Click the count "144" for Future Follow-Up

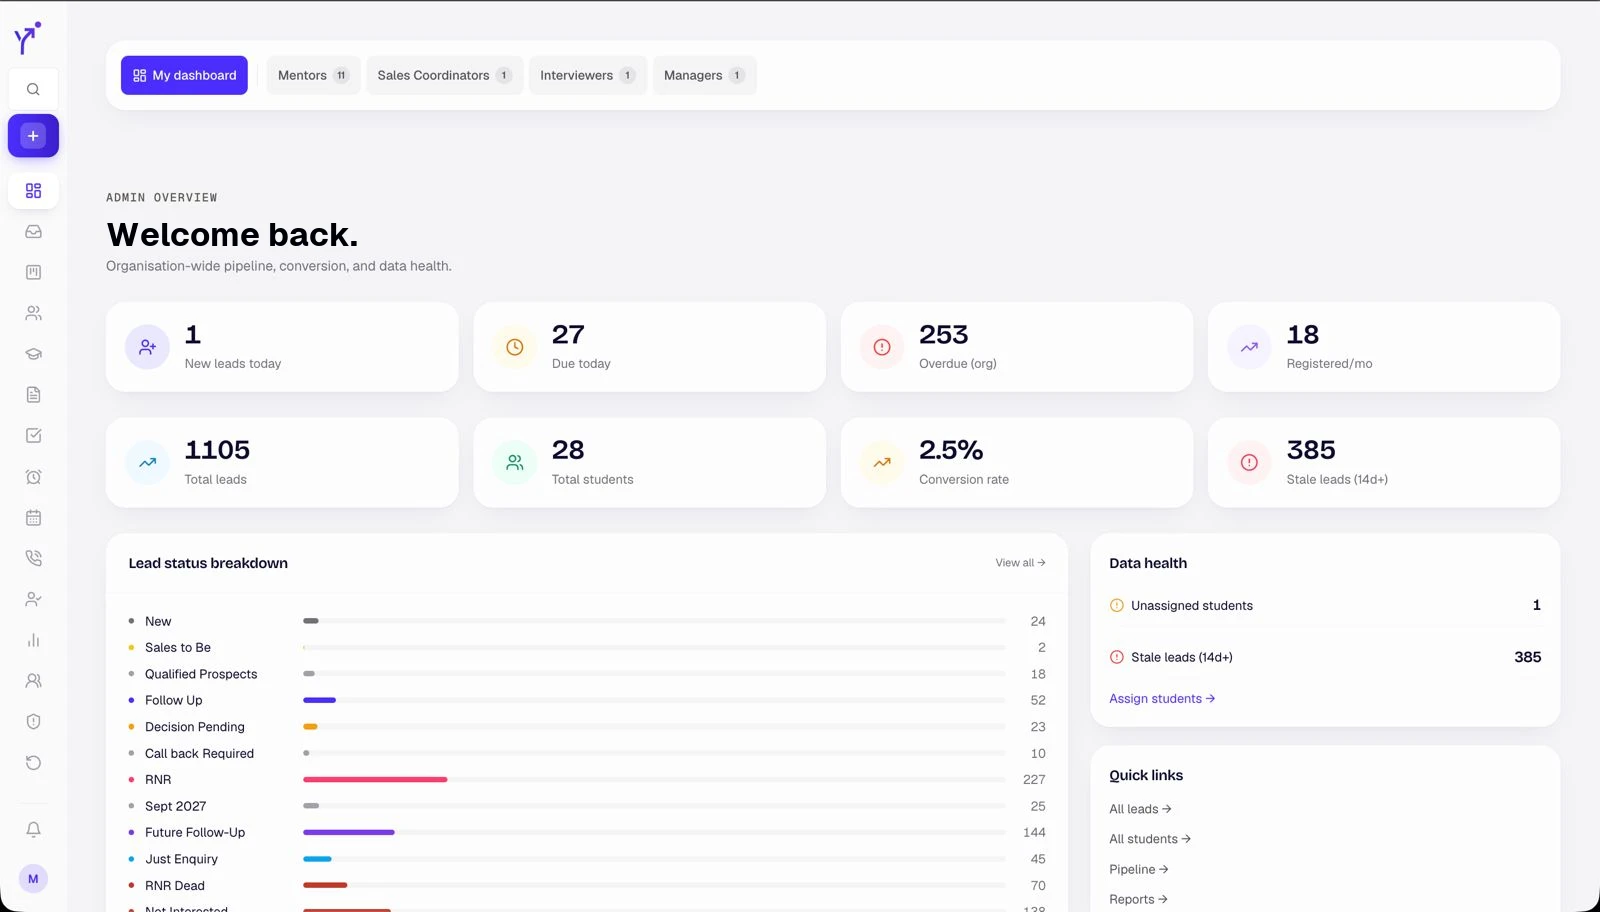1034,832
